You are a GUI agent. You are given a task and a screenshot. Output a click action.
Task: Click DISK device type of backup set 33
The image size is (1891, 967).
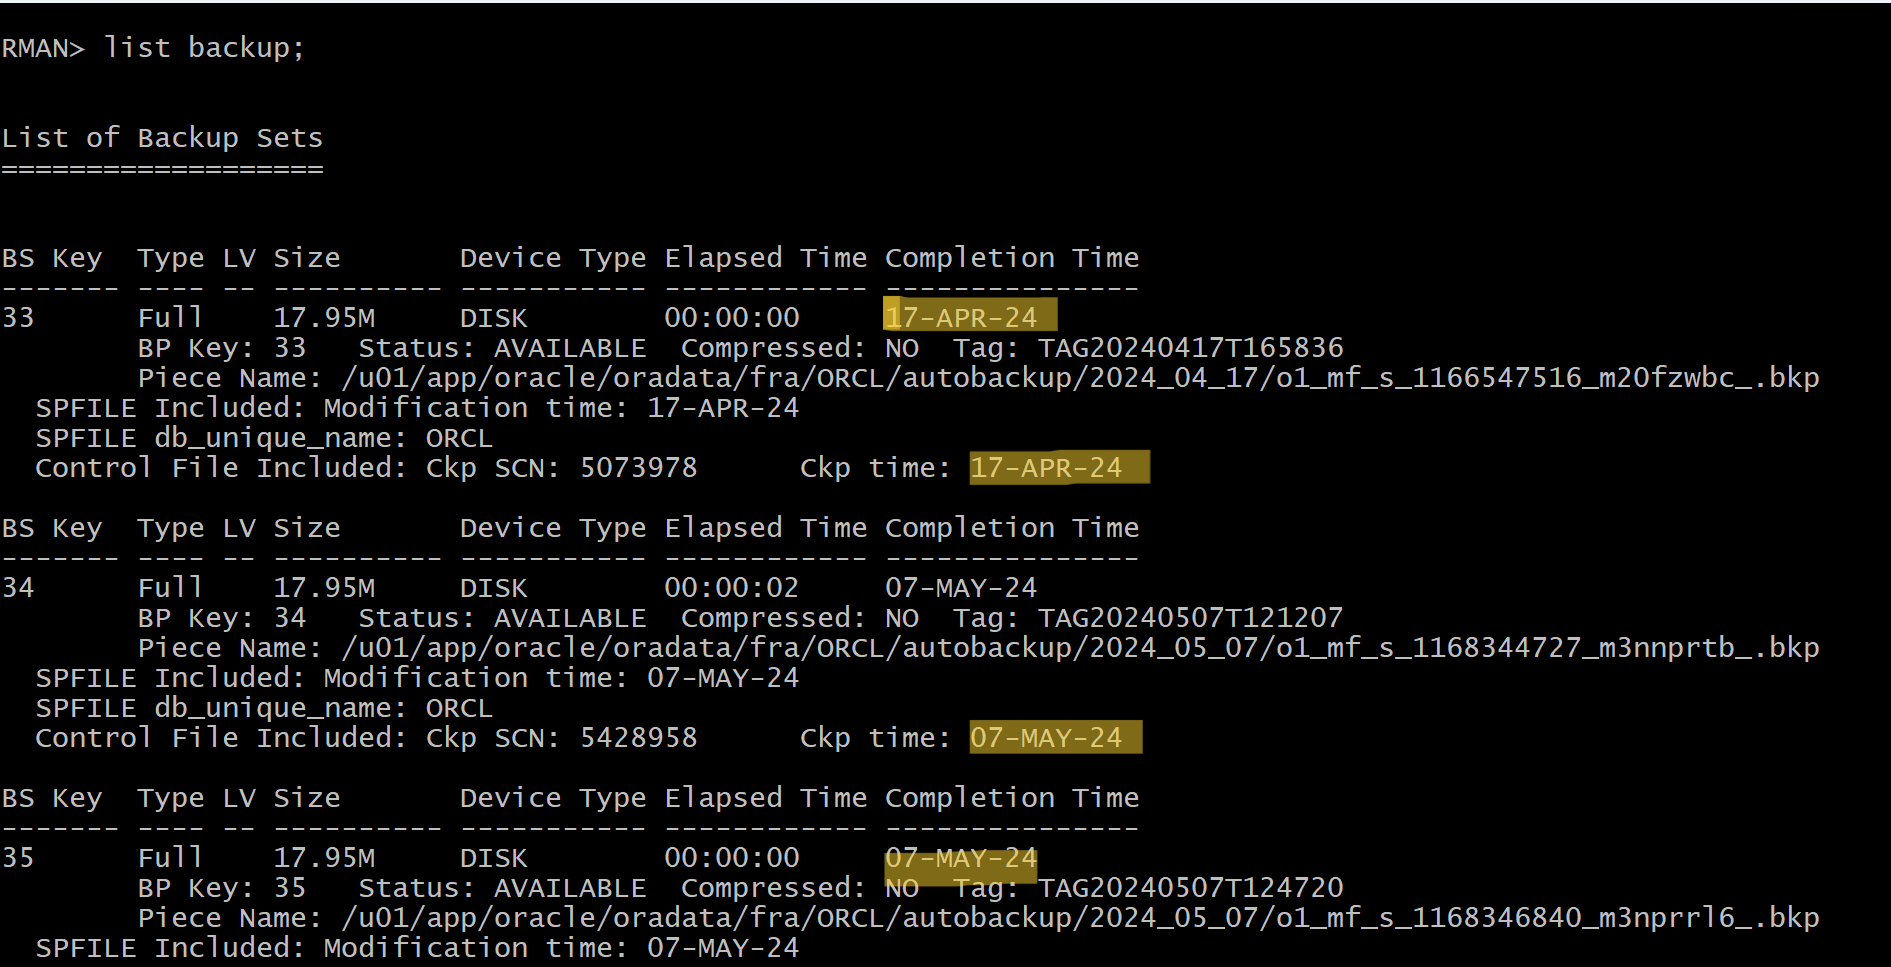(x=494, y=318)
